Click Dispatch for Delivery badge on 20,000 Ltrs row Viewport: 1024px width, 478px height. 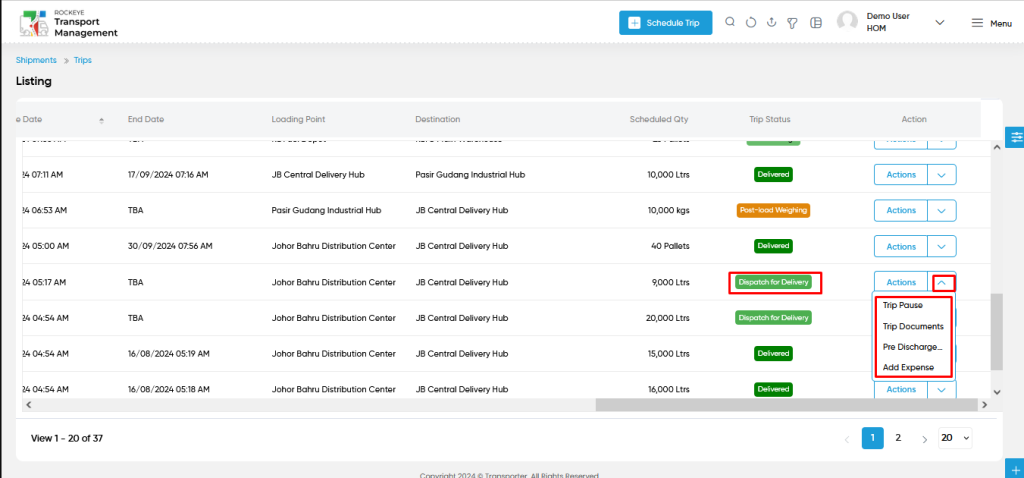(773, 318)
